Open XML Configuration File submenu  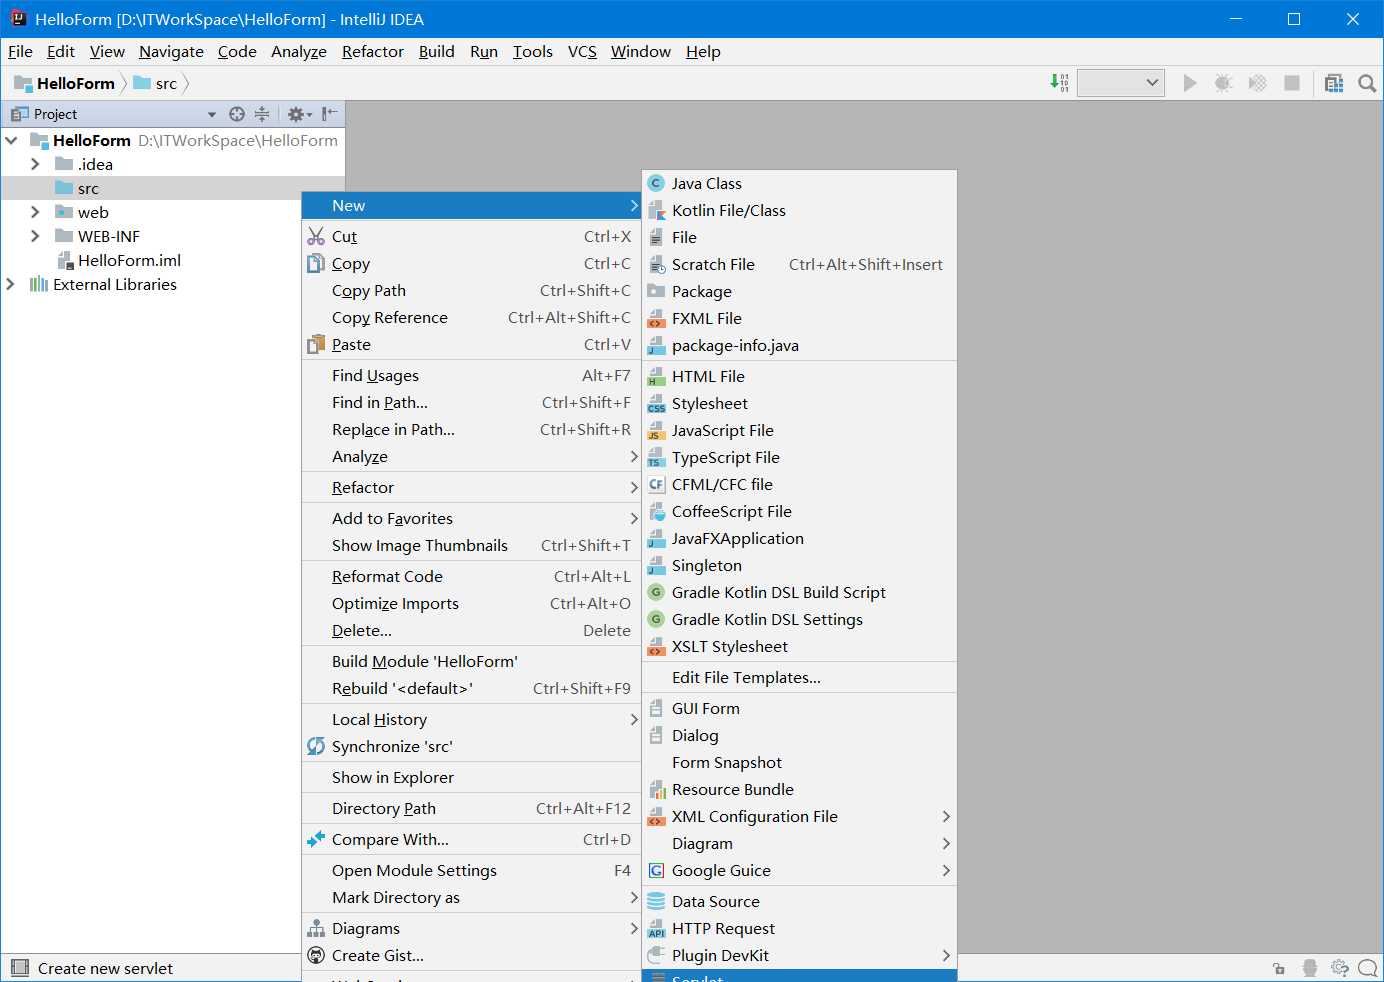pos(799,816)
